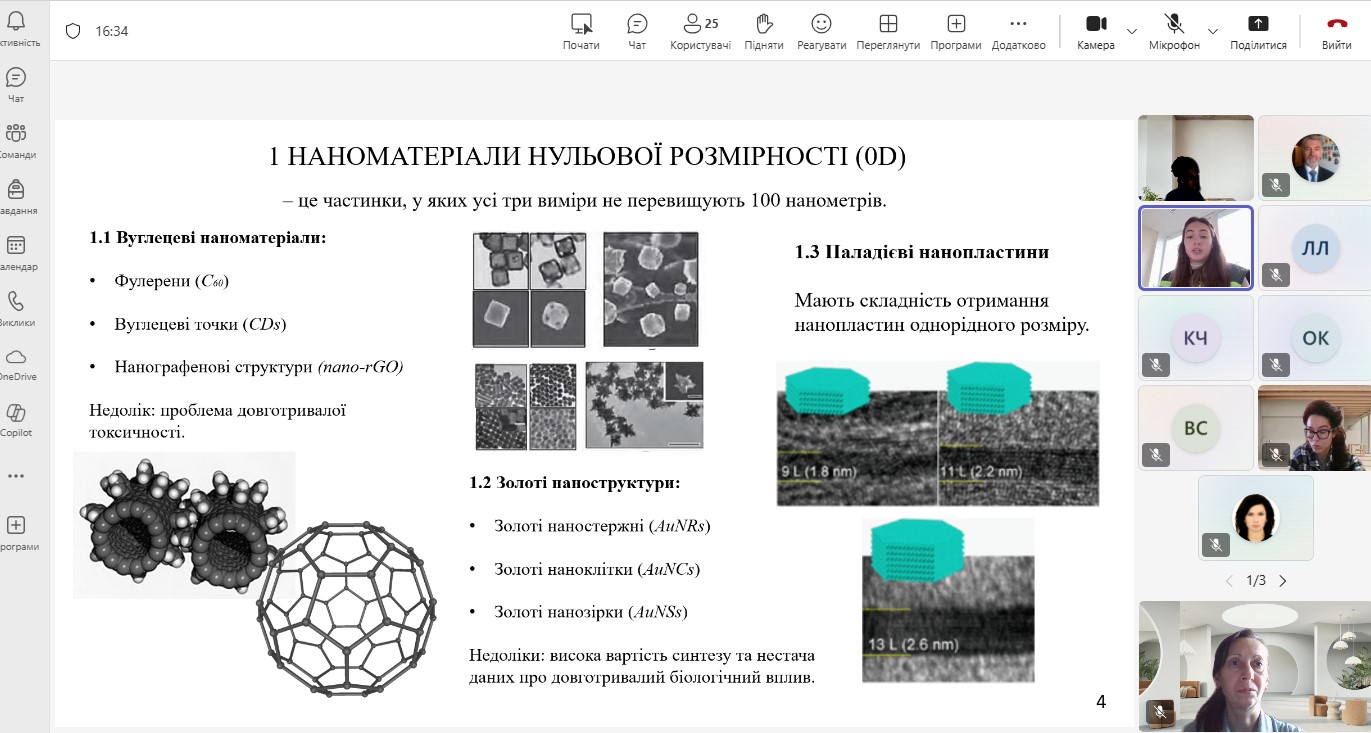Unmute the Мікрофон microphone
Image resolution: width=1371 pixels, height=733 pixels.
click(1174, 31)
